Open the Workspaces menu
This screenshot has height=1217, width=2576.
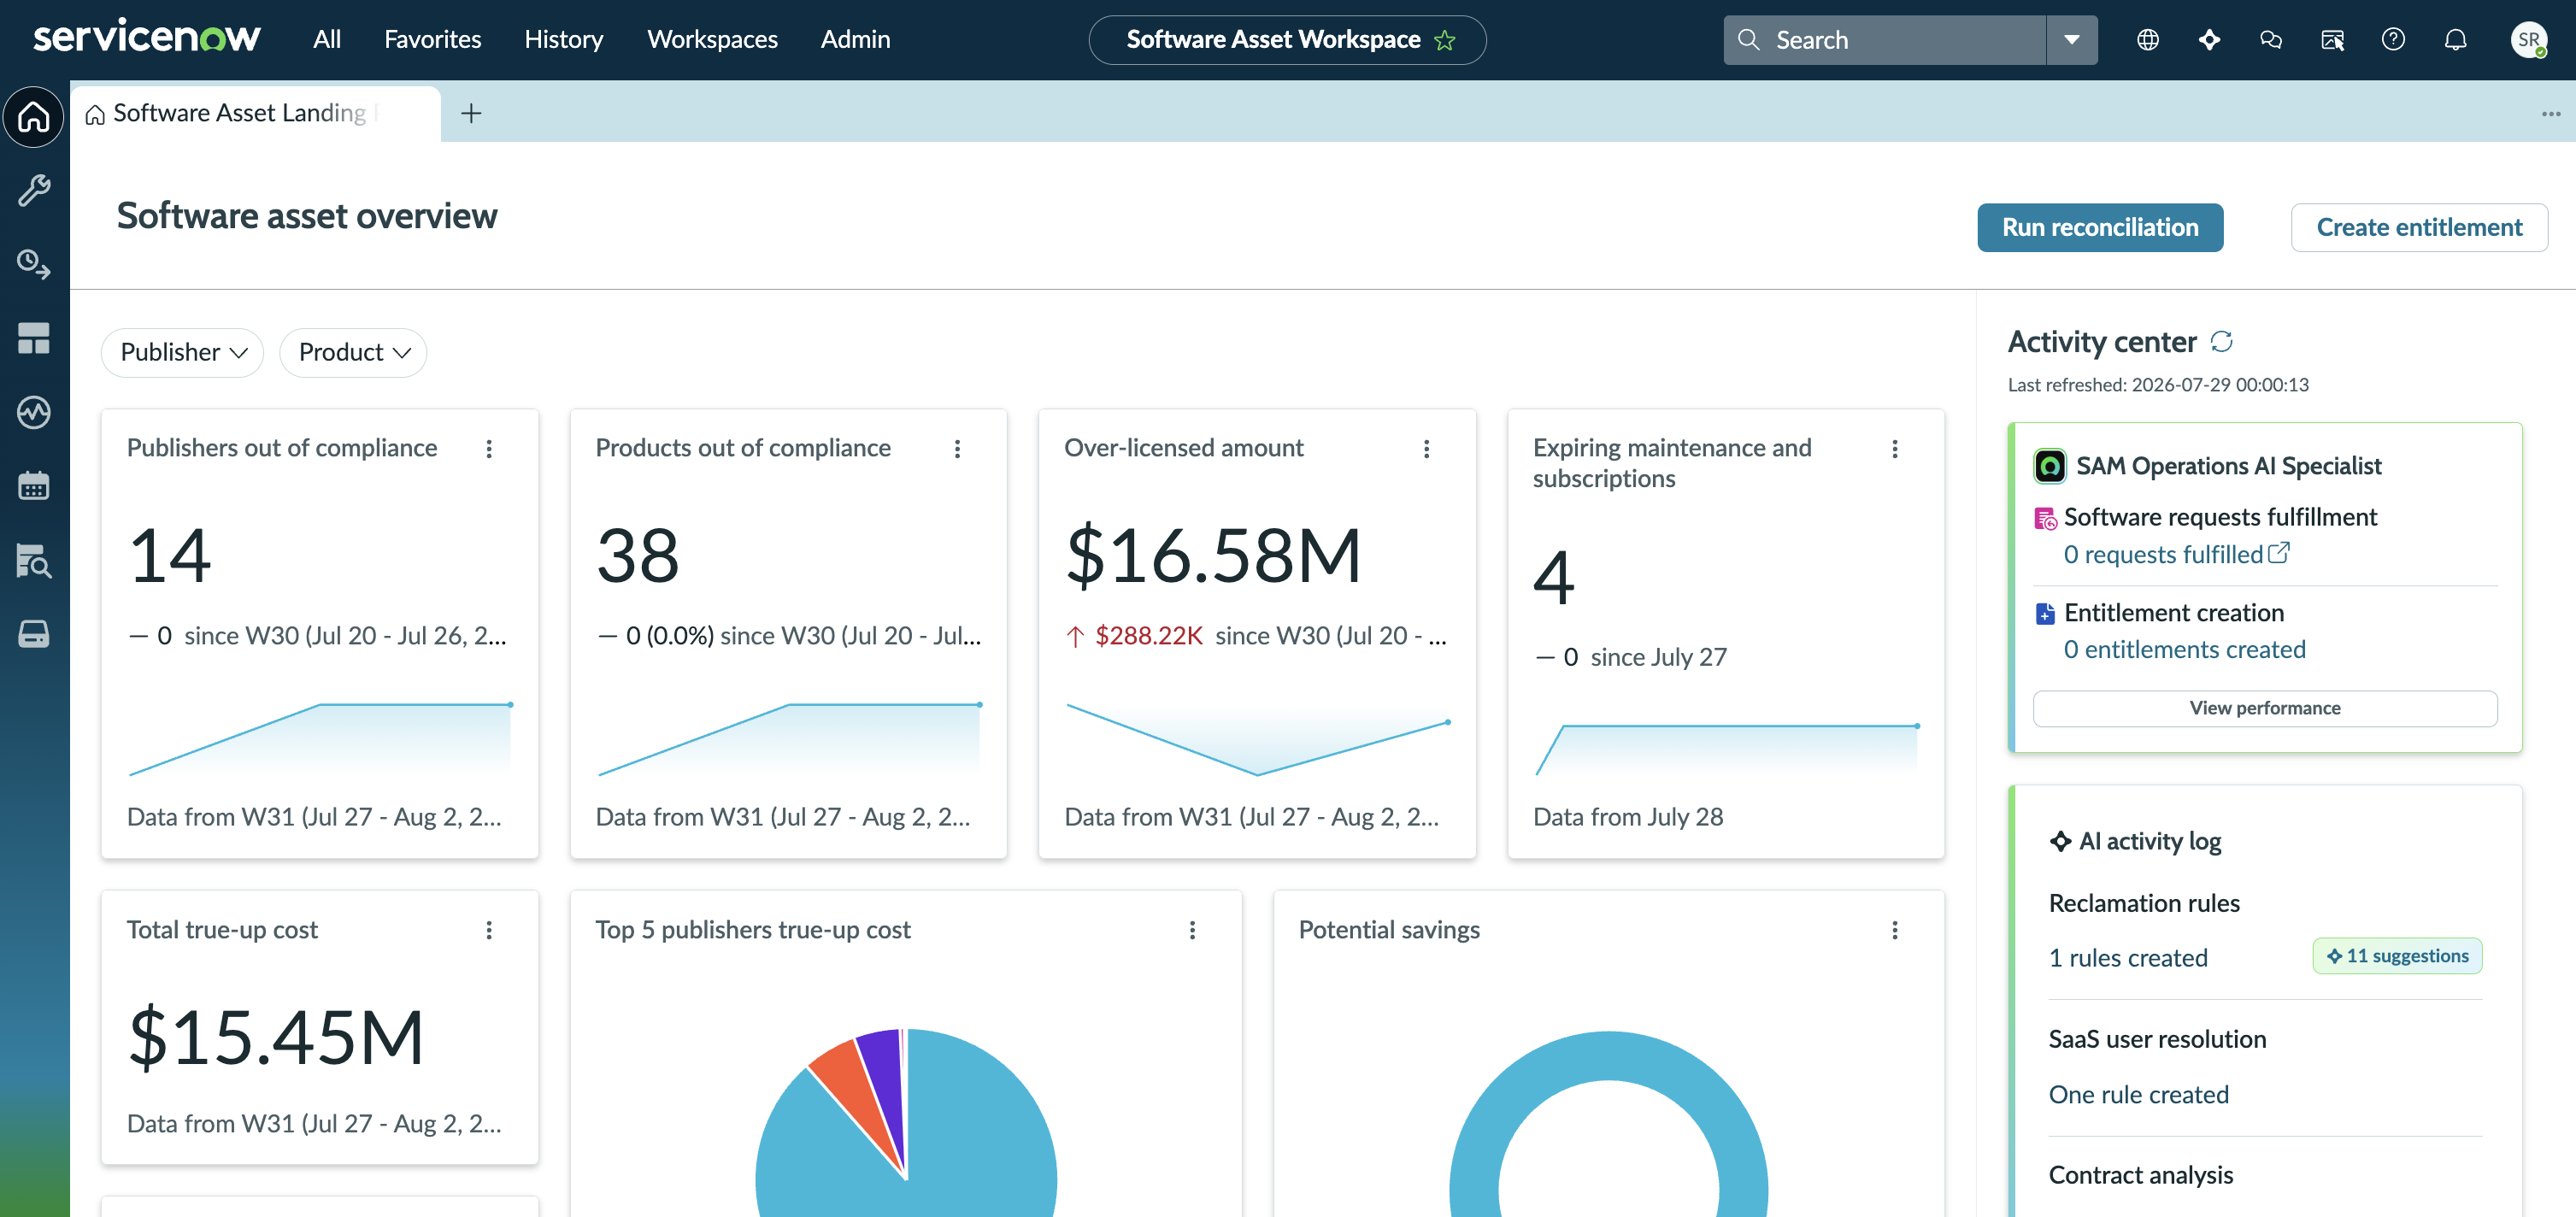point(712,39)
